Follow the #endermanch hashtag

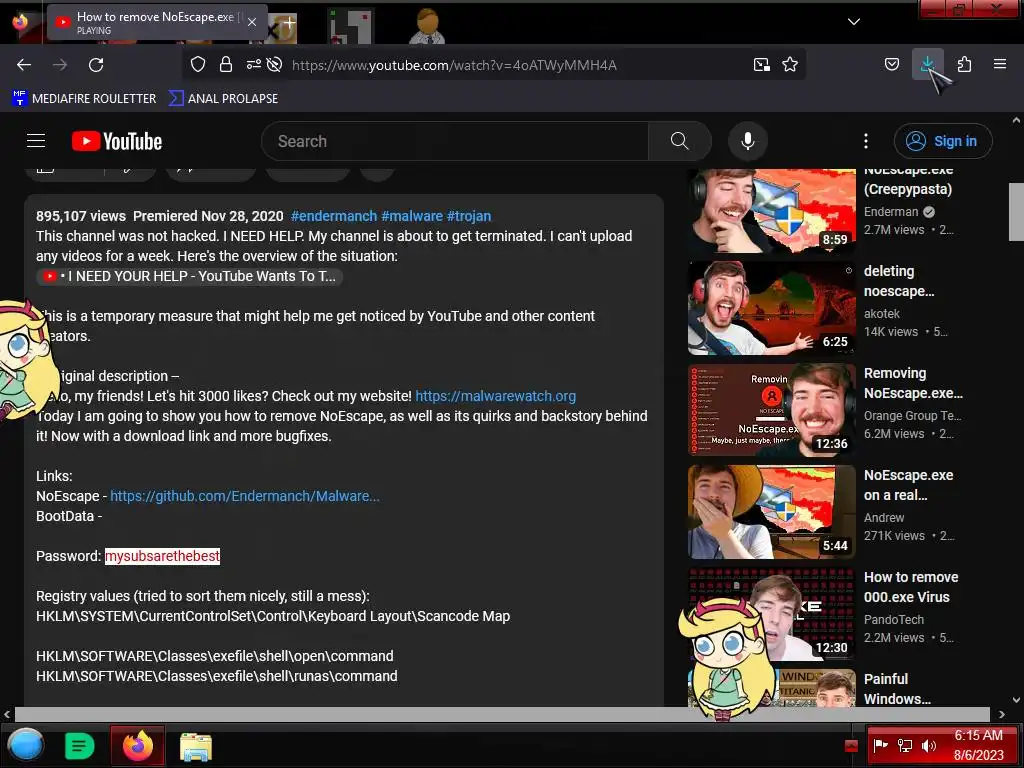click(x=334, y=216)
